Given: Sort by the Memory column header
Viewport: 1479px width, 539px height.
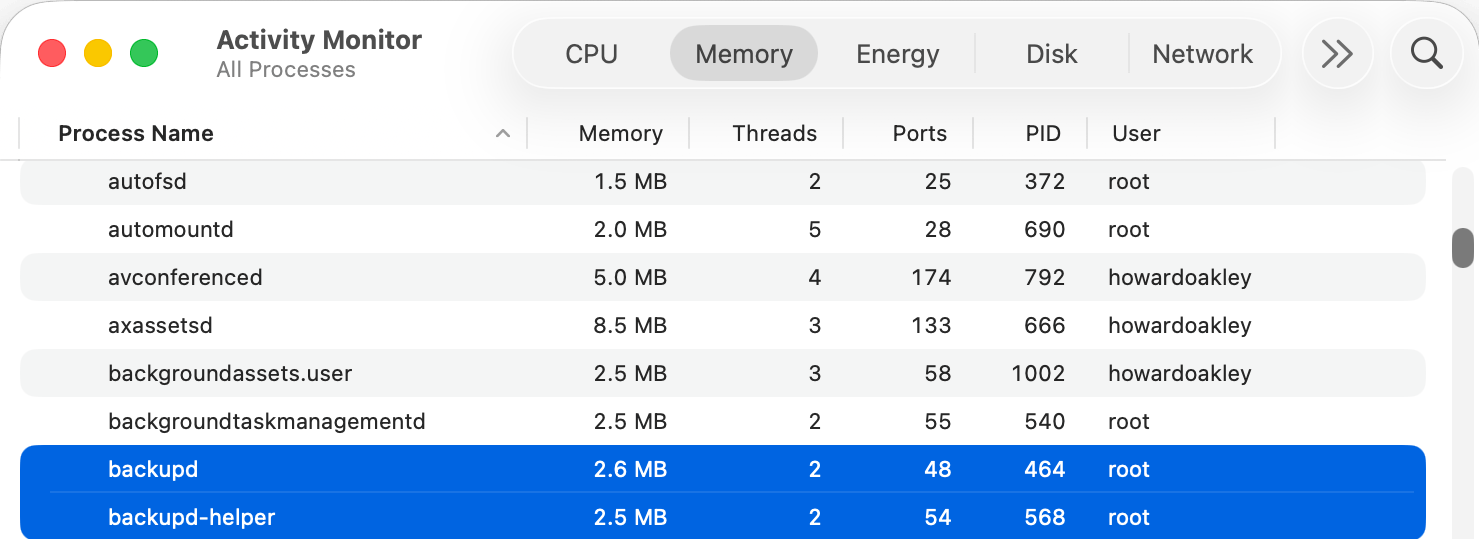Looking at the screenshot, I should tap(620, 134).
